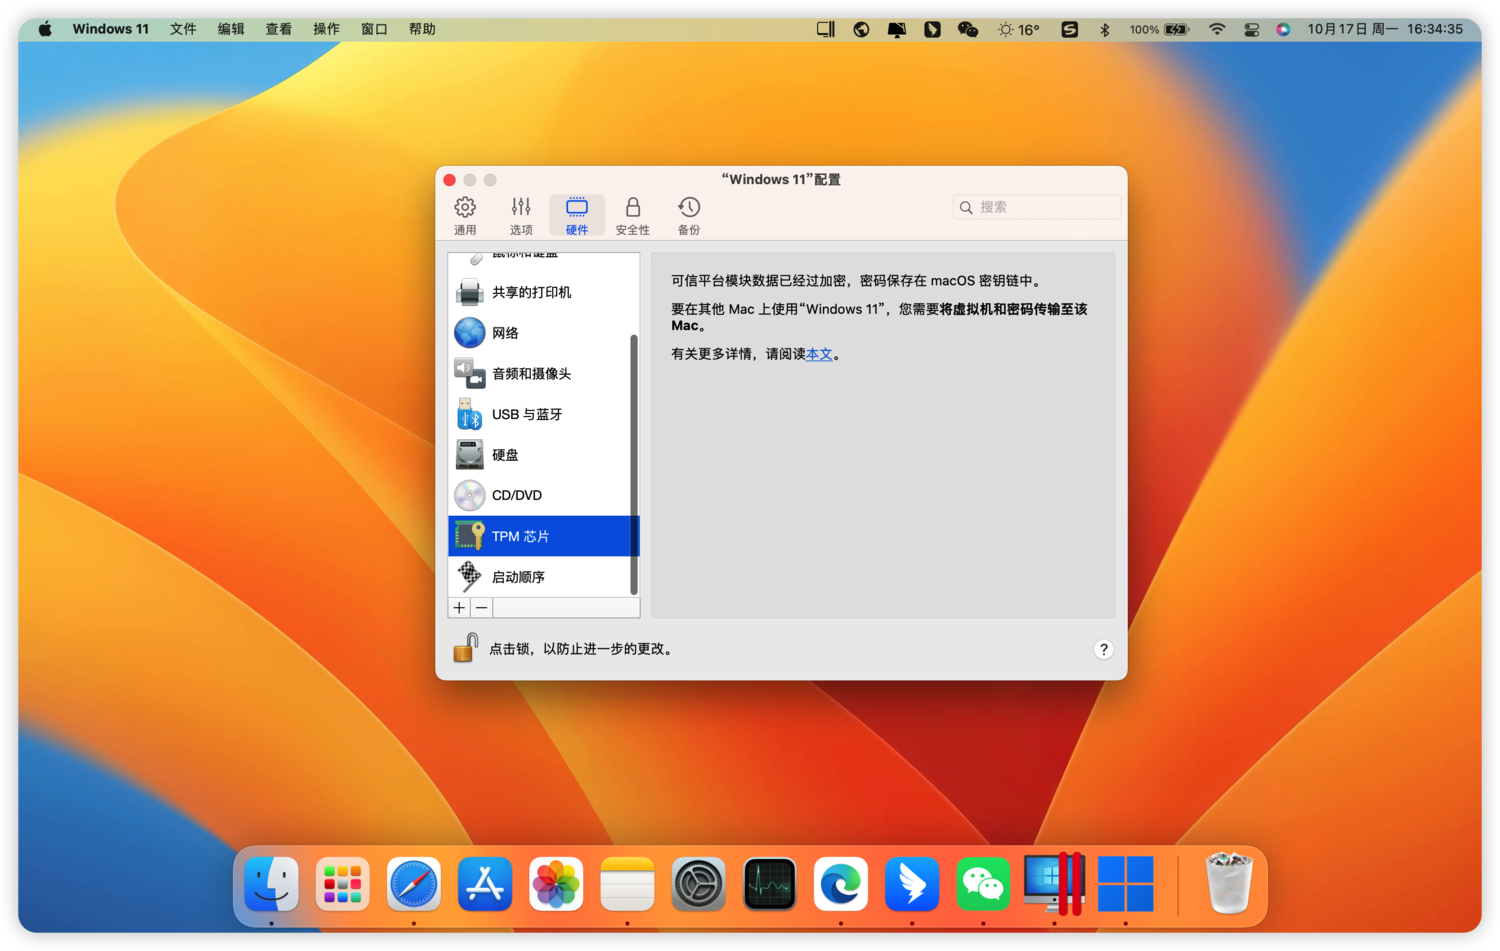The height and width of the screenshot is (951, 1500).
Task: Open Safari from the Dock
Action: coord(413,884)
